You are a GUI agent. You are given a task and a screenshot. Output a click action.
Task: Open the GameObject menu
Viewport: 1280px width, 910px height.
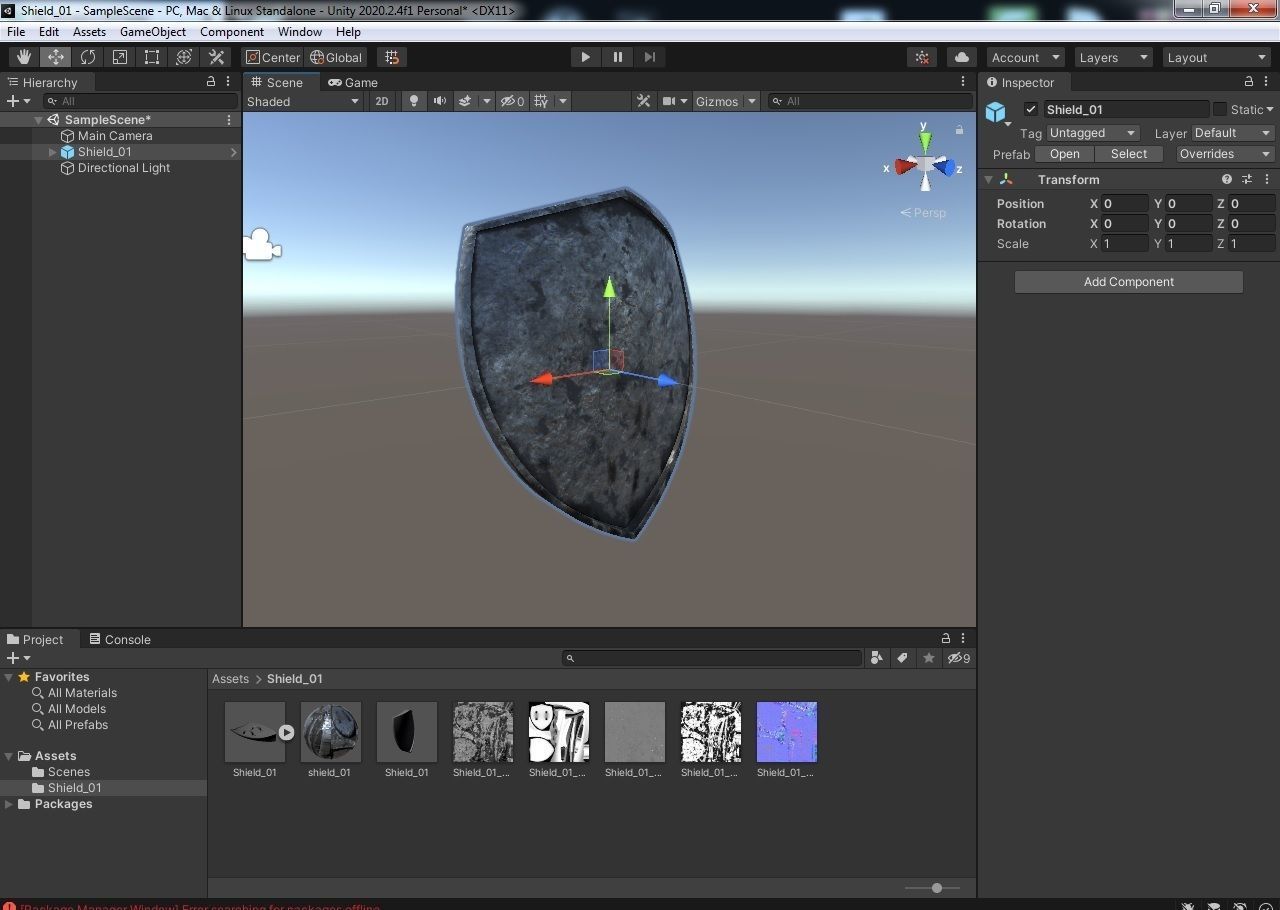(x=152, y=31)
